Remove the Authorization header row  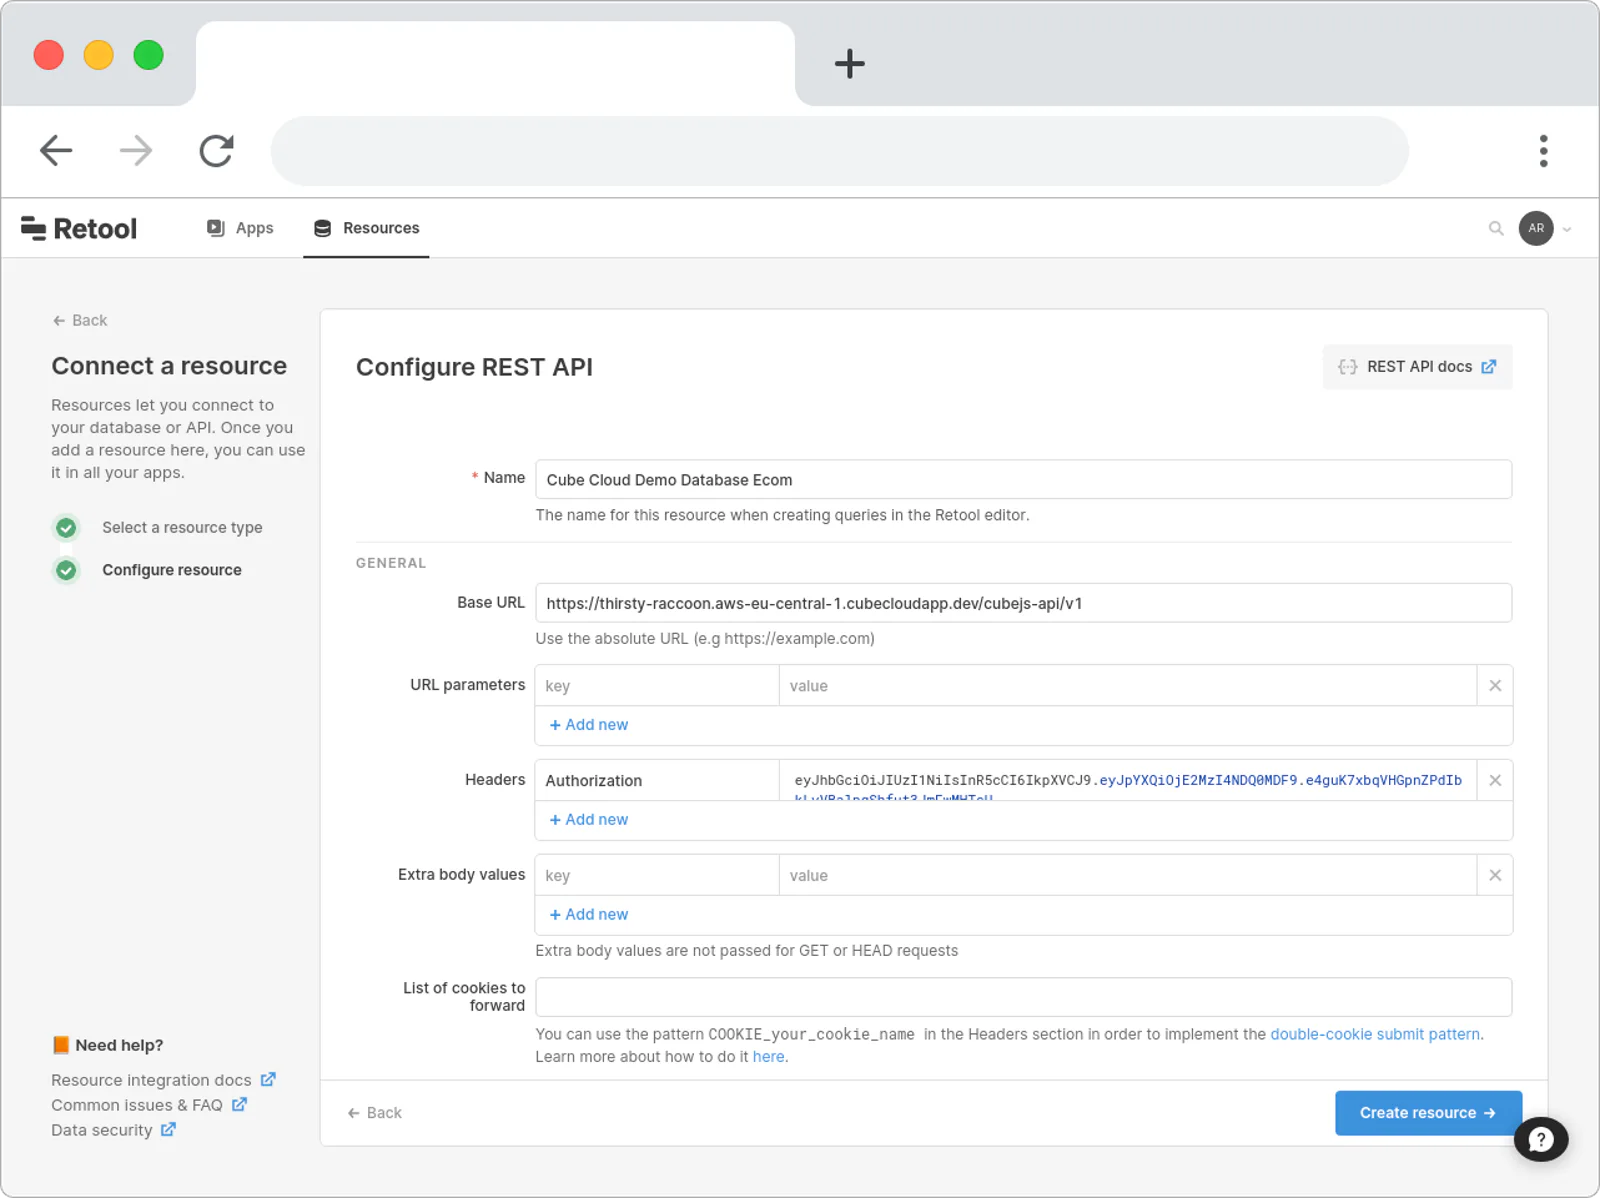click(x=1495, y=780)
